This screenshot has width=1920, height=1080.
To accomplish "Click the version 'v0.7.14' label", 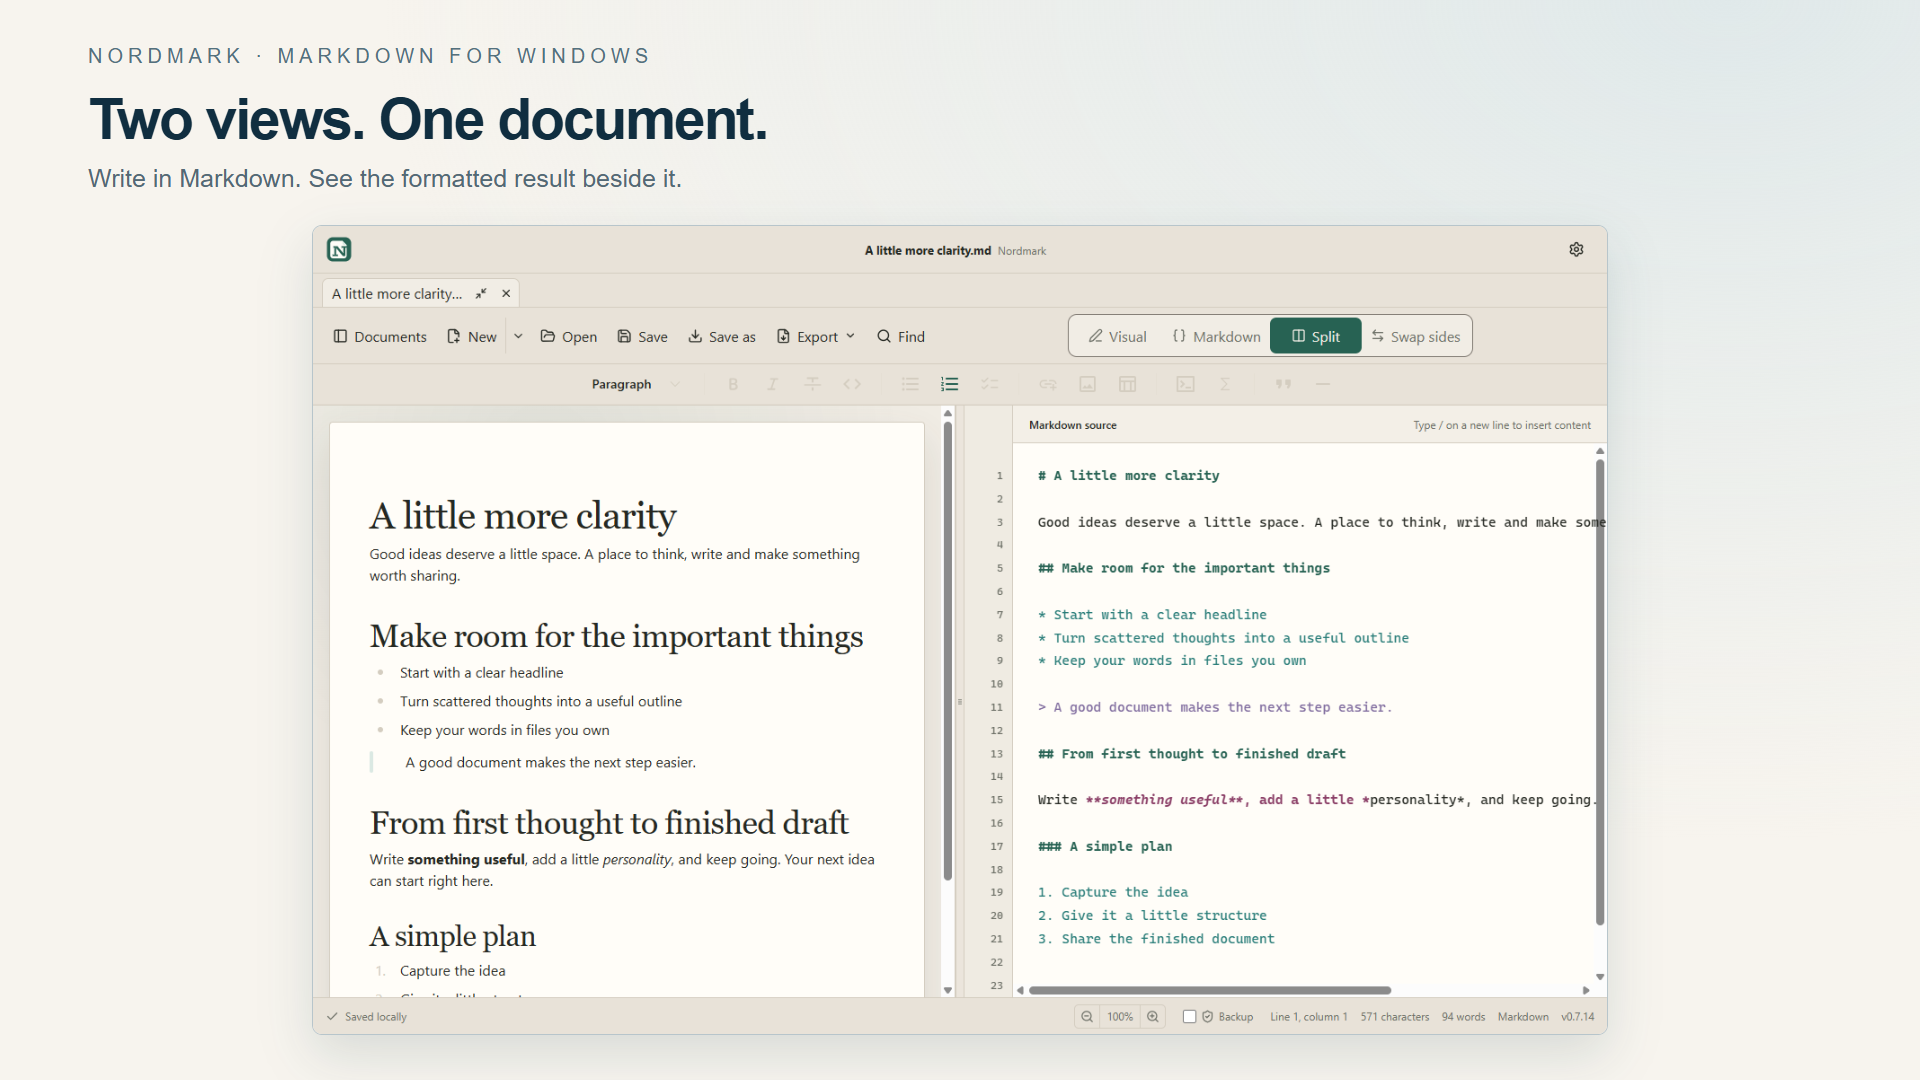I will 1578,1017.
